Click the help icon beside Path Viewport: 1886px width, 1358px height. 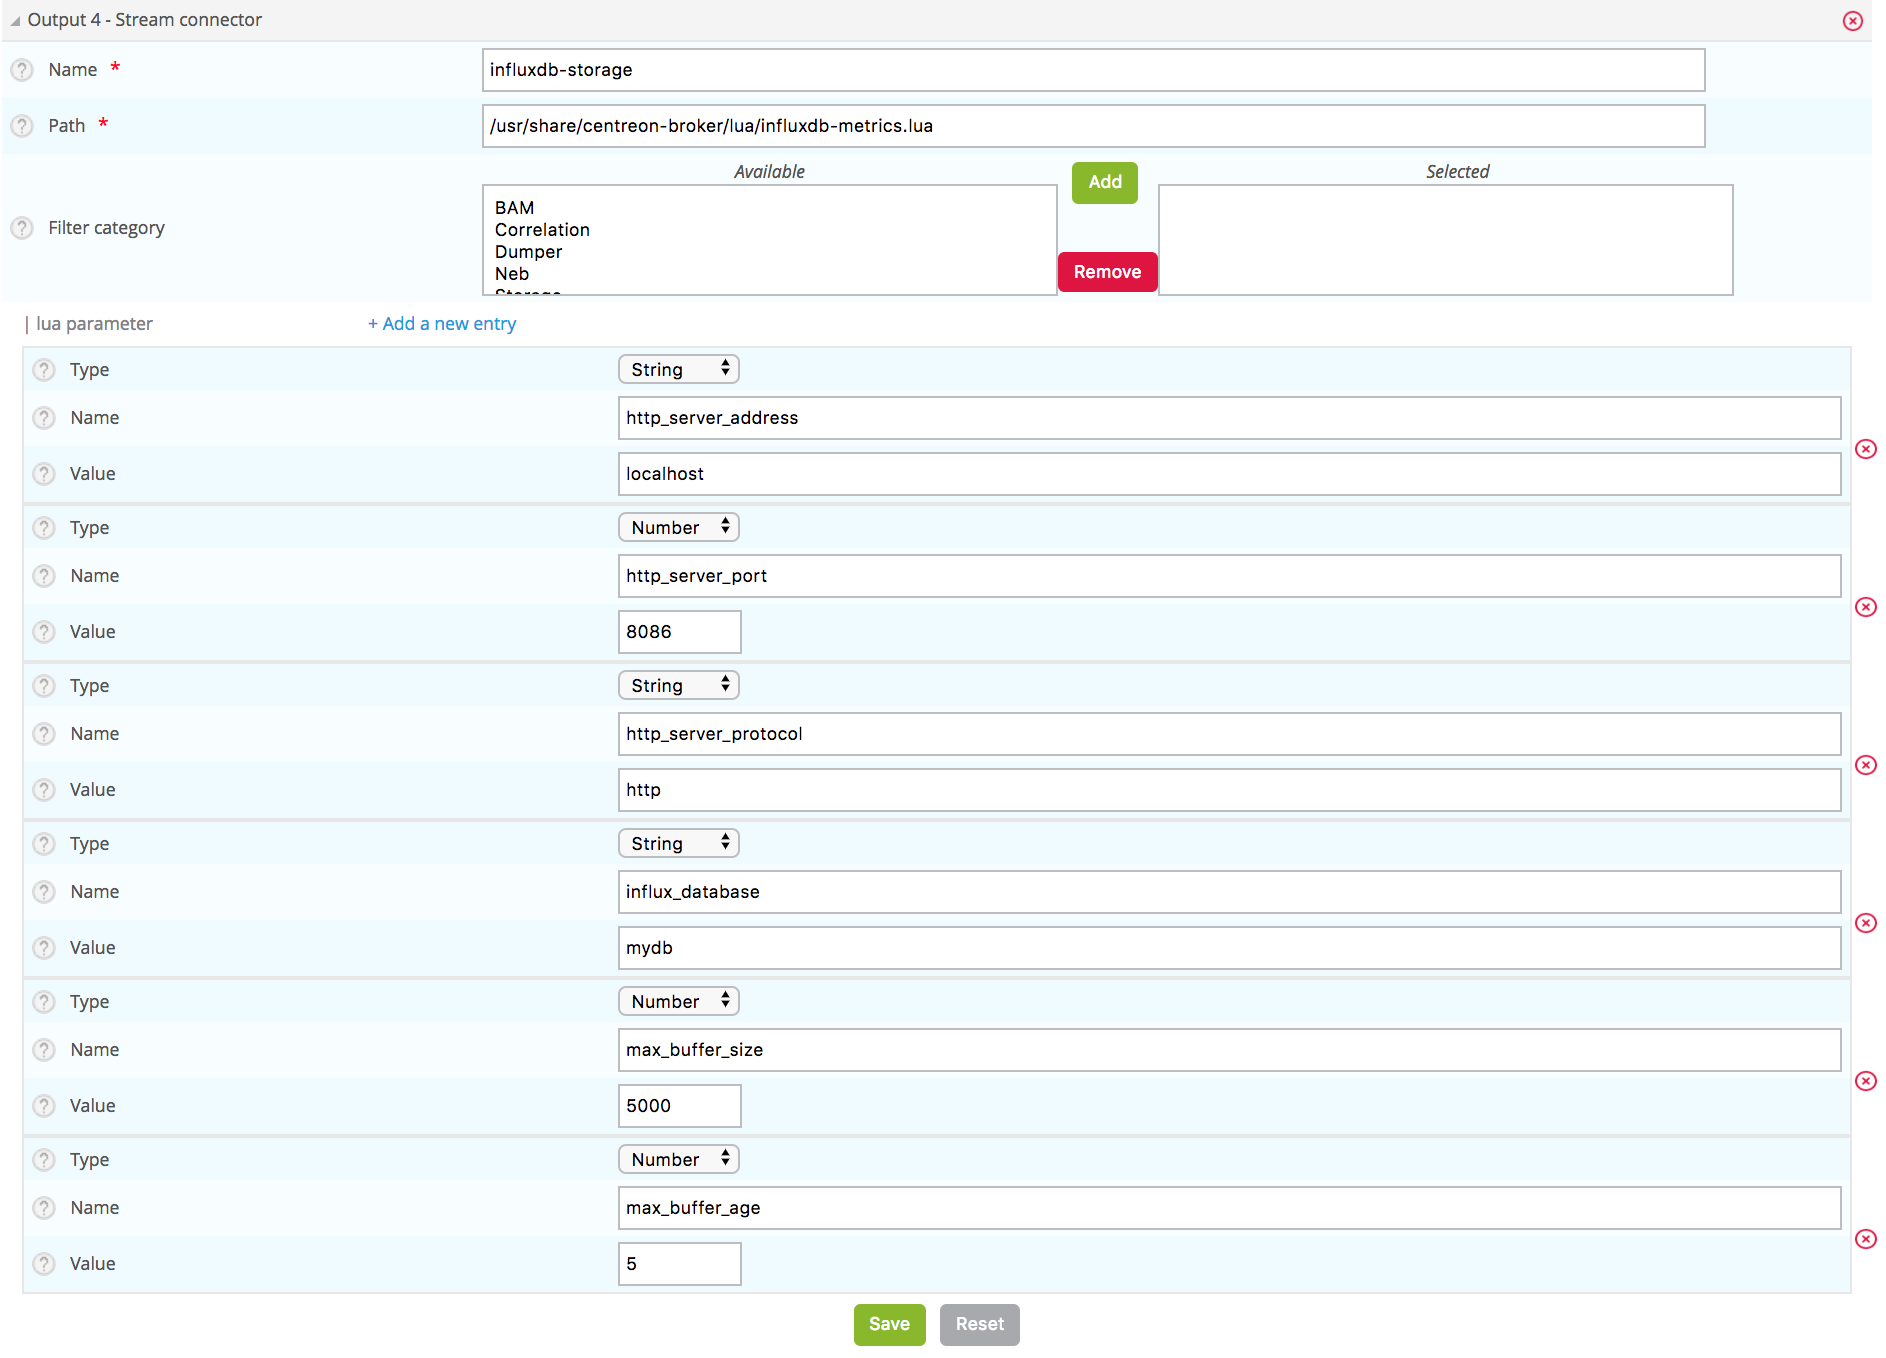click(x=22, y=126)
